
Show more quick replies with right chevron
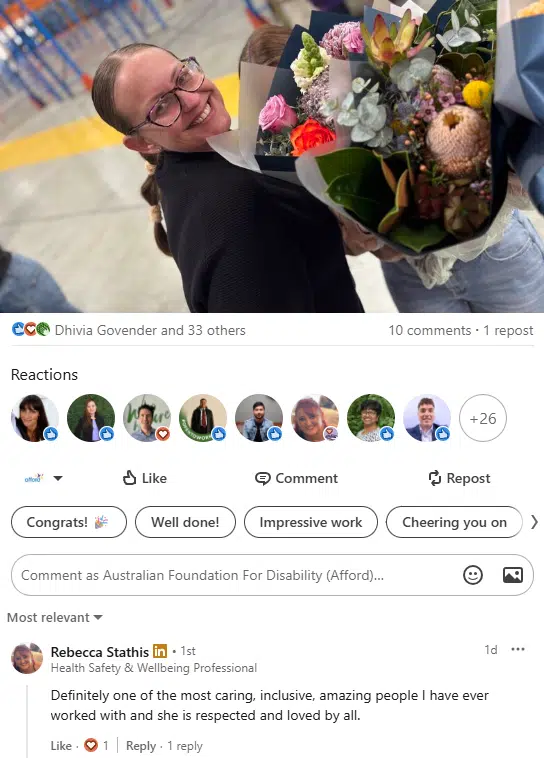pos(534,522)
